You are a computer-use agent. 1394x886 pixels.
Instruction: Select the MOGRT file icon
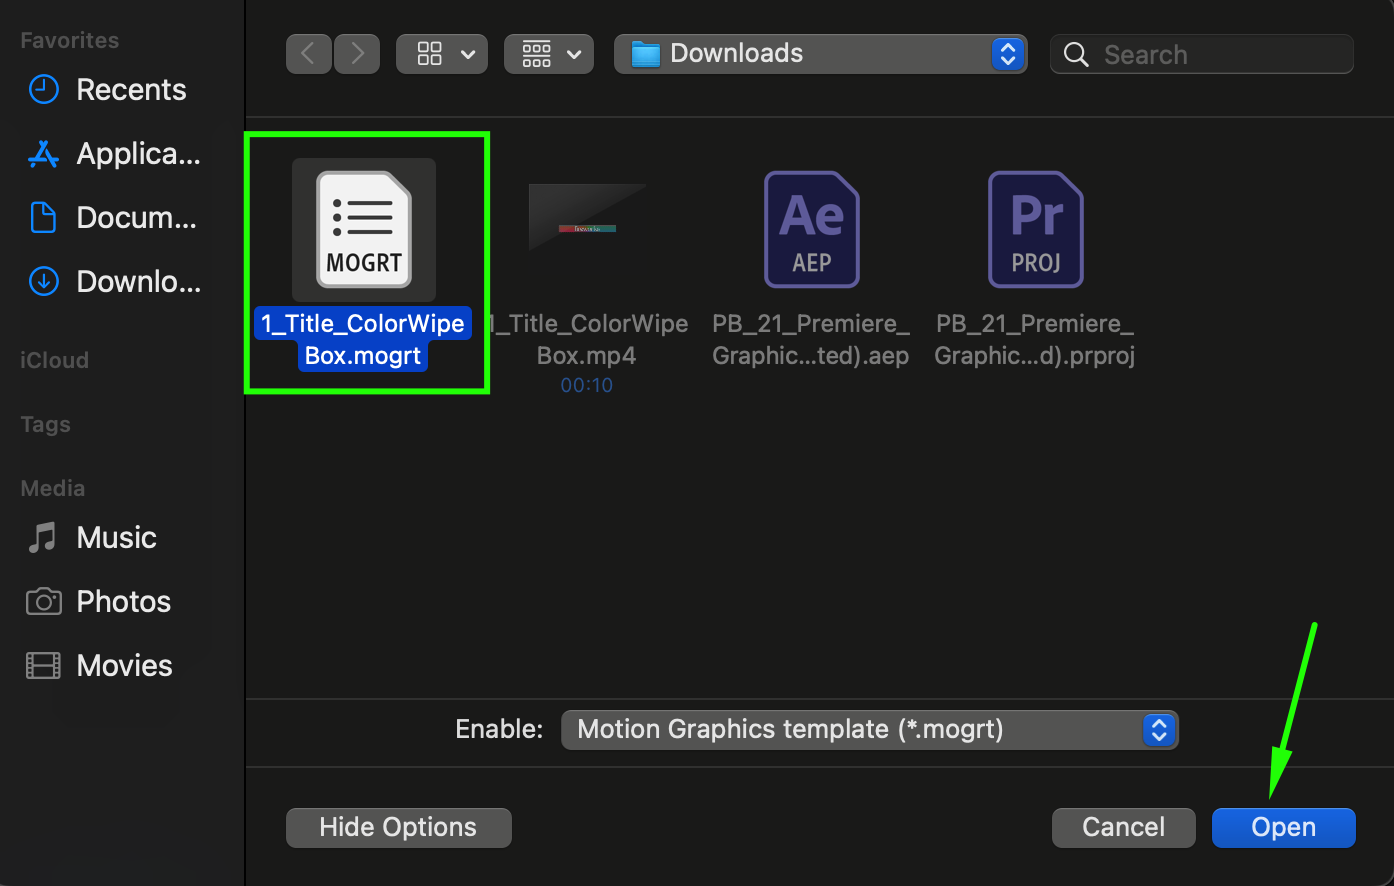click(x=364, y=230)
